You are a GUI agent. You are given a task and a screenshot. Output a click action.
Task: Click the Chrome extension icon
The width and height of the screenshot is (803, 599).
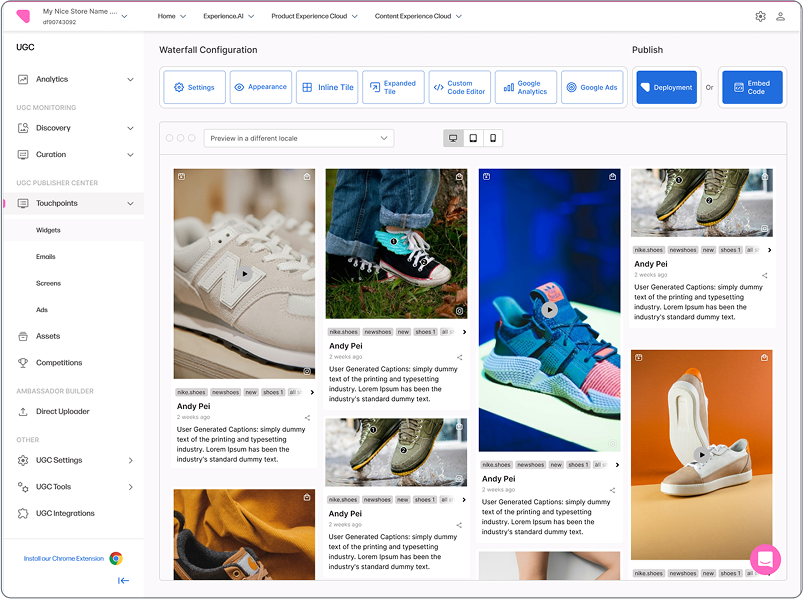pos(116,559)
